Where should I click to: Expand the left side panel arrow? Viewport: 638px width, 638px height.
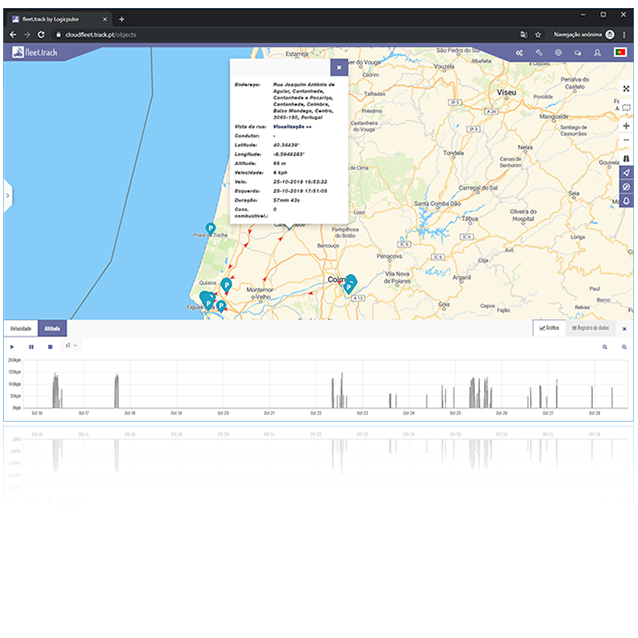point(7,196)
